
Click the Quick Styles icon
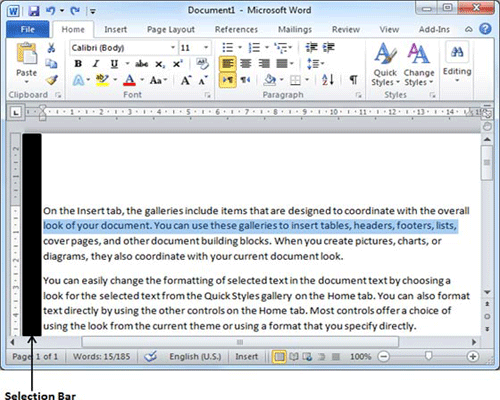point(385,64)
